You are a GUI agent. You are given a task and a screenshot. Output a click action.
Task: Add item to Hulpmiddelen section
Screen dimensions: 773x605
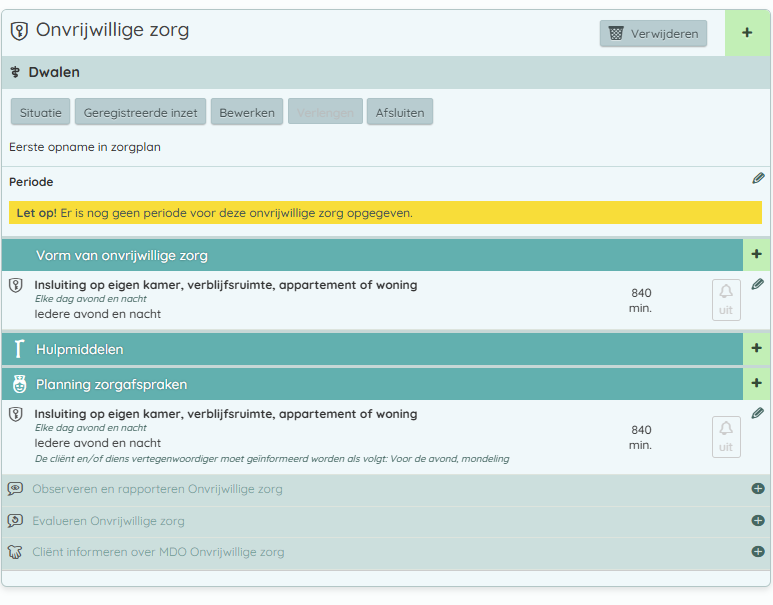pyautogui.click(x=756, y=349)
